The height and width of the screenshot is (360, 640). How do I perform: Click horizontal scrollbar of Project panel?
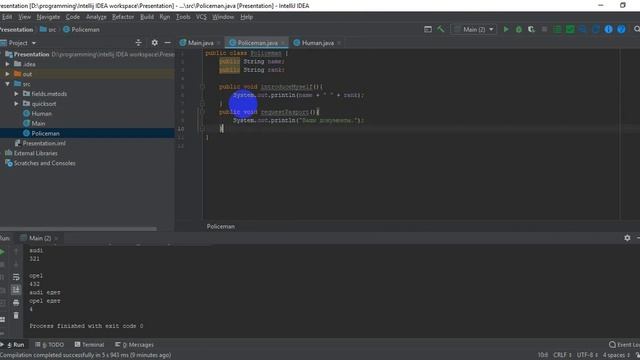78,229
